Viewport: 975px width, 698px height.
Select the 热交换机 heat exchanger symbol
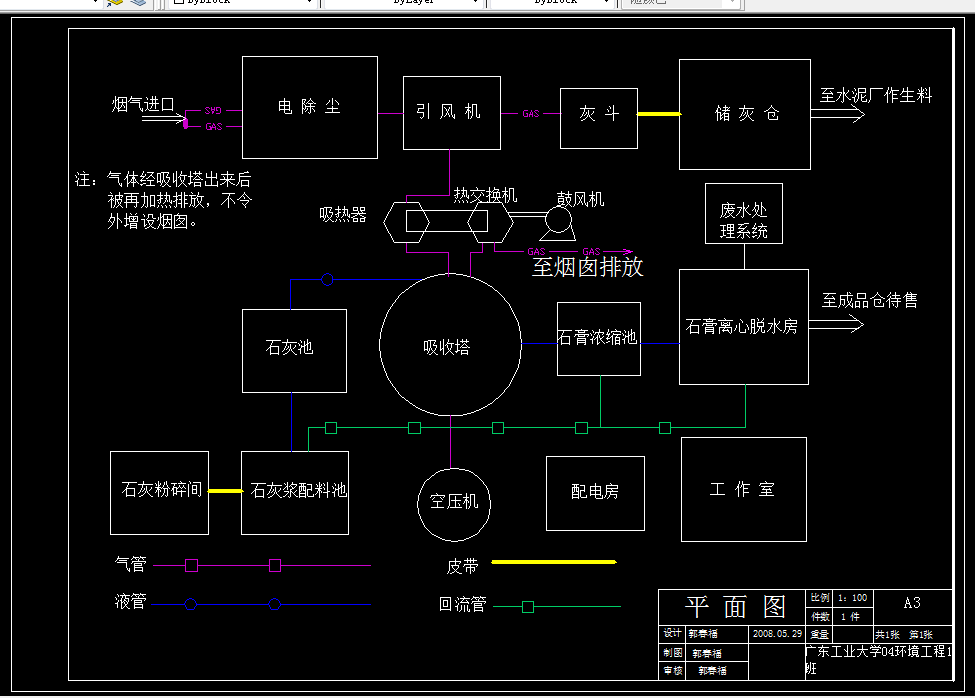point(450,222)
